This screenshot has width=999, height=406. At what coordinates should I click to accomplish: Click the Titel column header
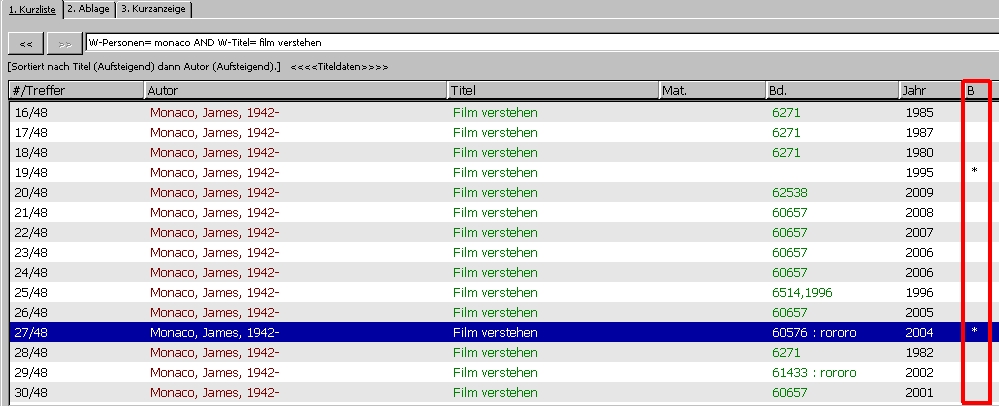[552, 91]
